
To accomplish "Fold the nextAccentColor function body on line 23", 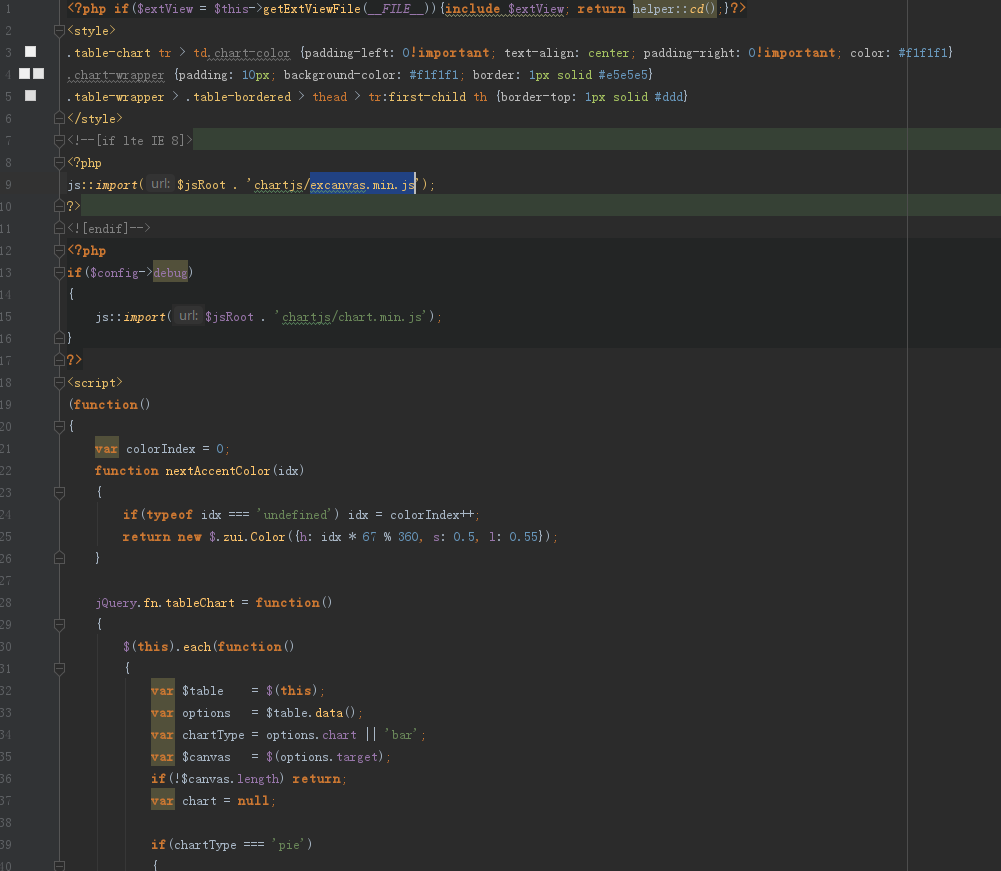I will (x=60, y=492).
